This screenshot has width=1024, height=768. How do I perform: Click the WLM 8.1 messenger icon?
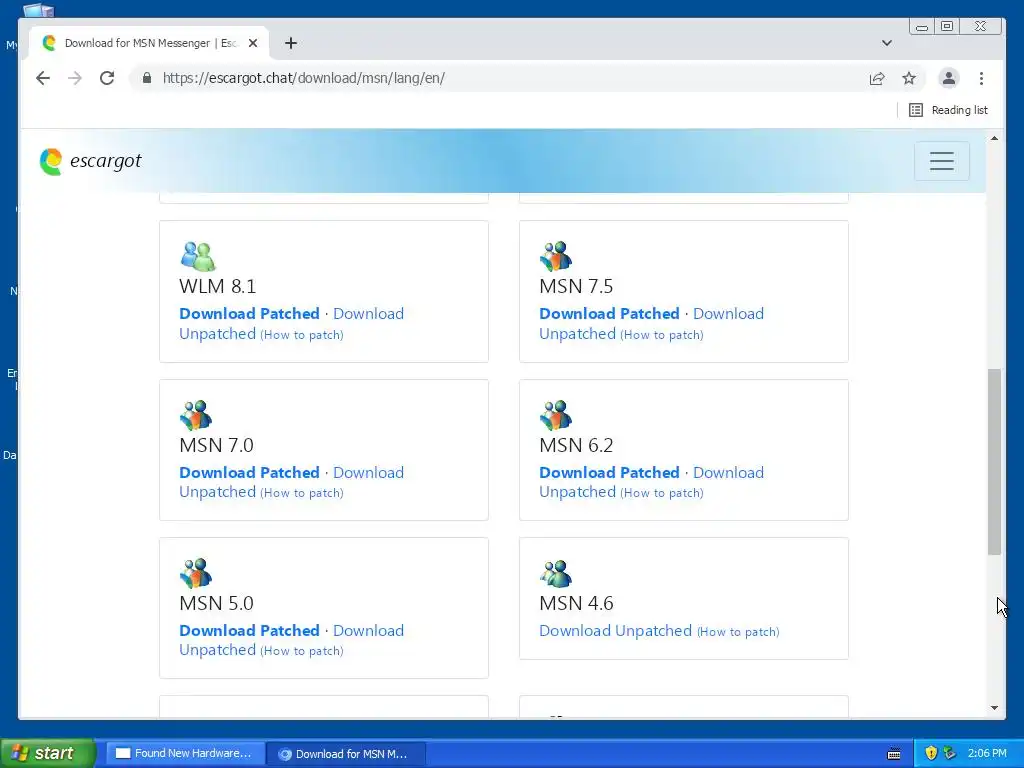[x=198, y=256]
